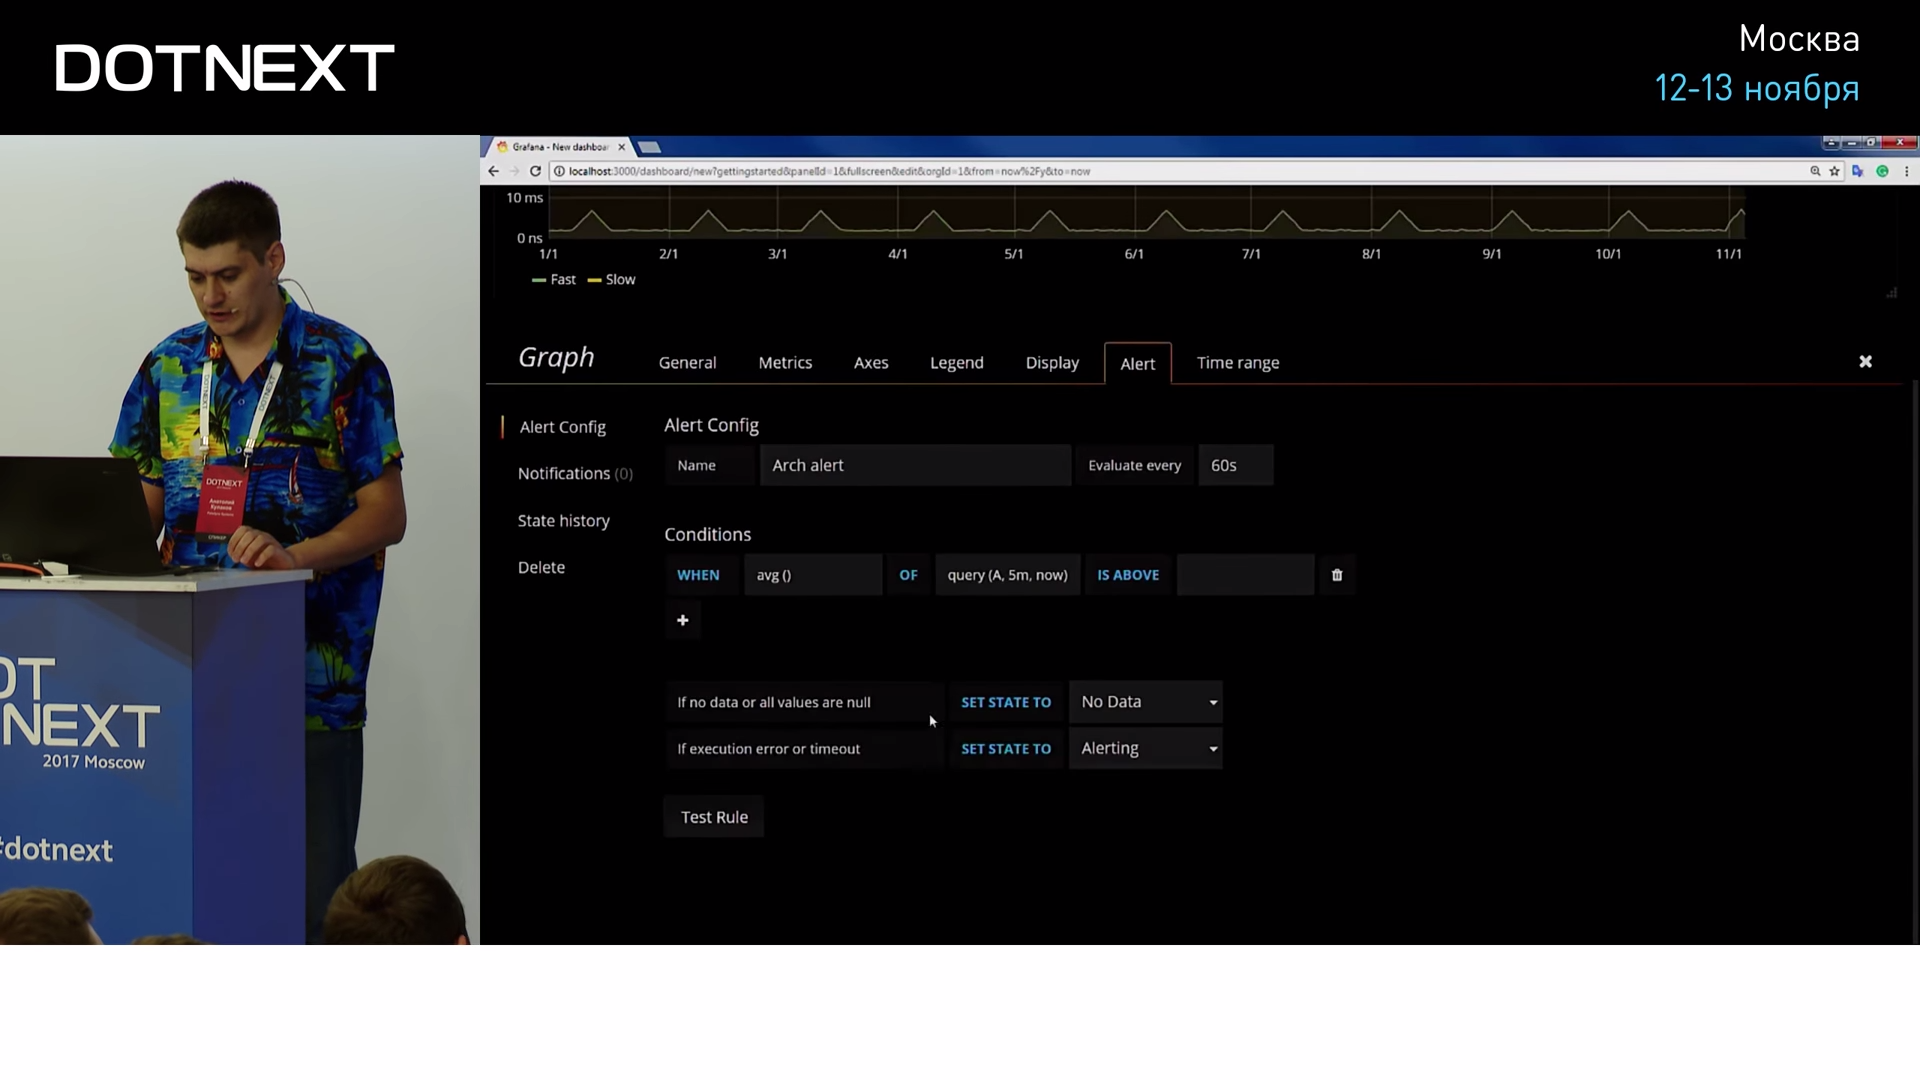Click the Test Rule button
1920x1080 pixels.
pos(714,817)
